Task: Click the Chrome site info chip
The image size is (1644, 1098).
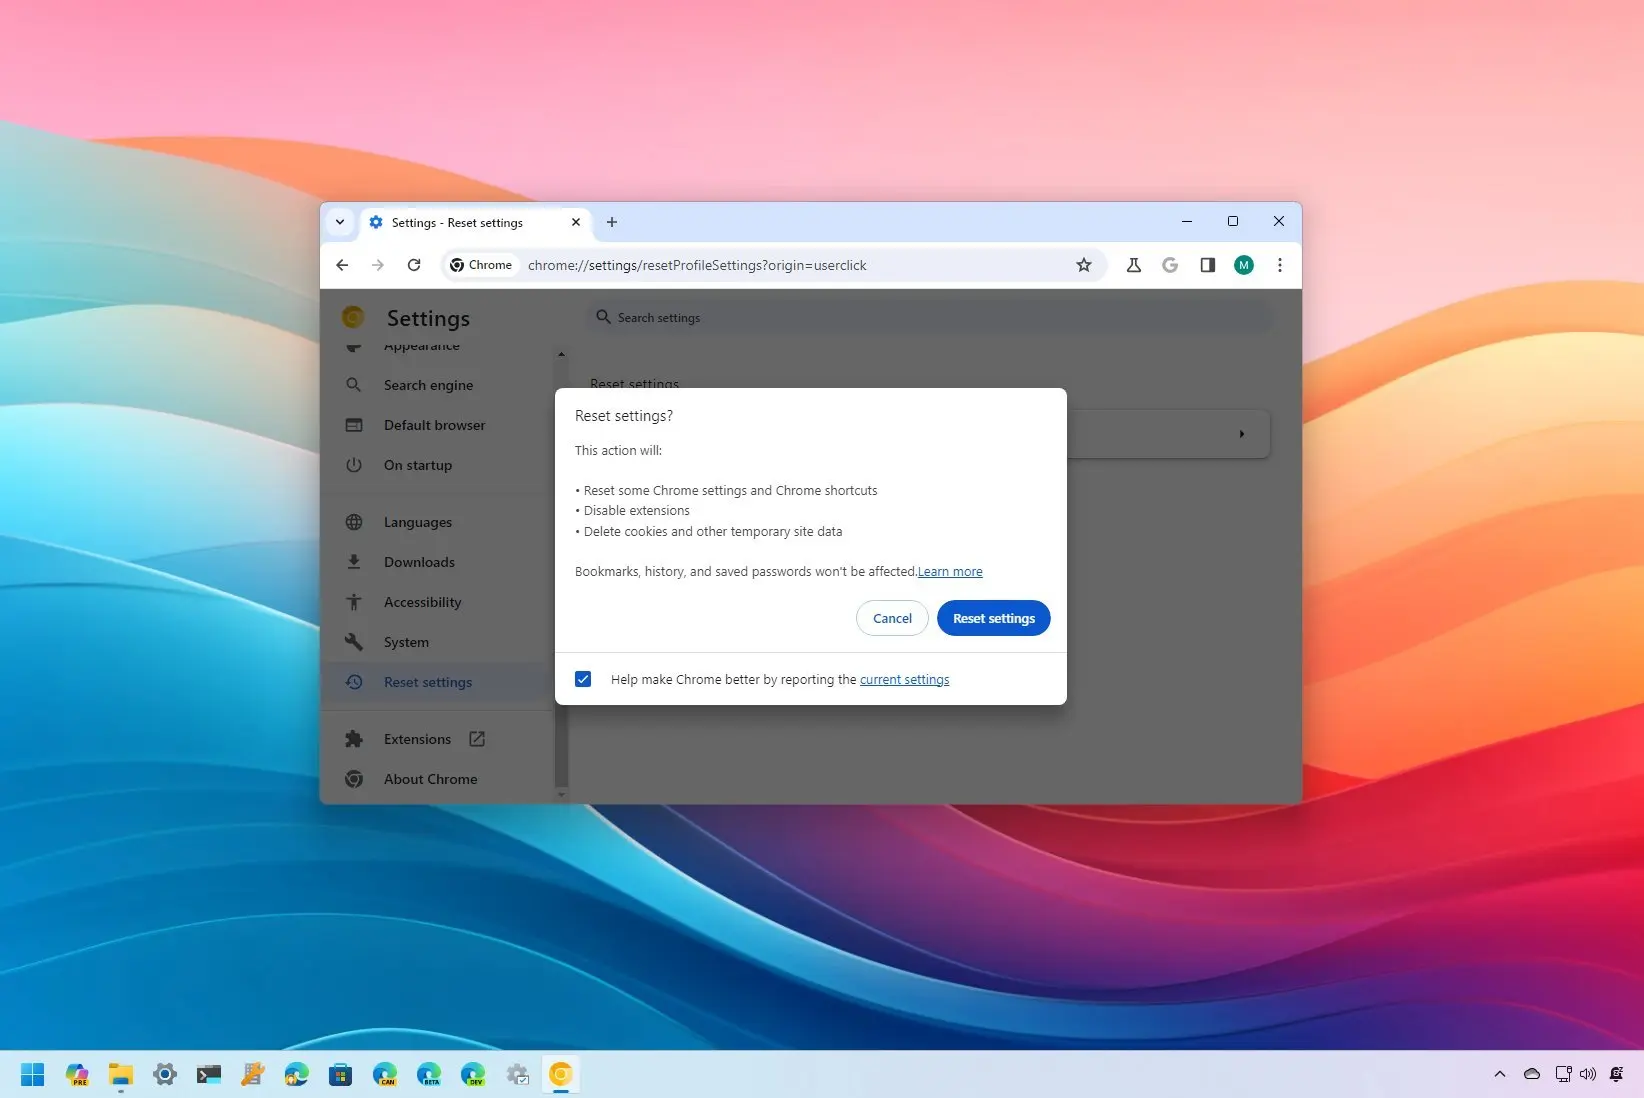Action: pyautogui.click(x=481, y=265)
